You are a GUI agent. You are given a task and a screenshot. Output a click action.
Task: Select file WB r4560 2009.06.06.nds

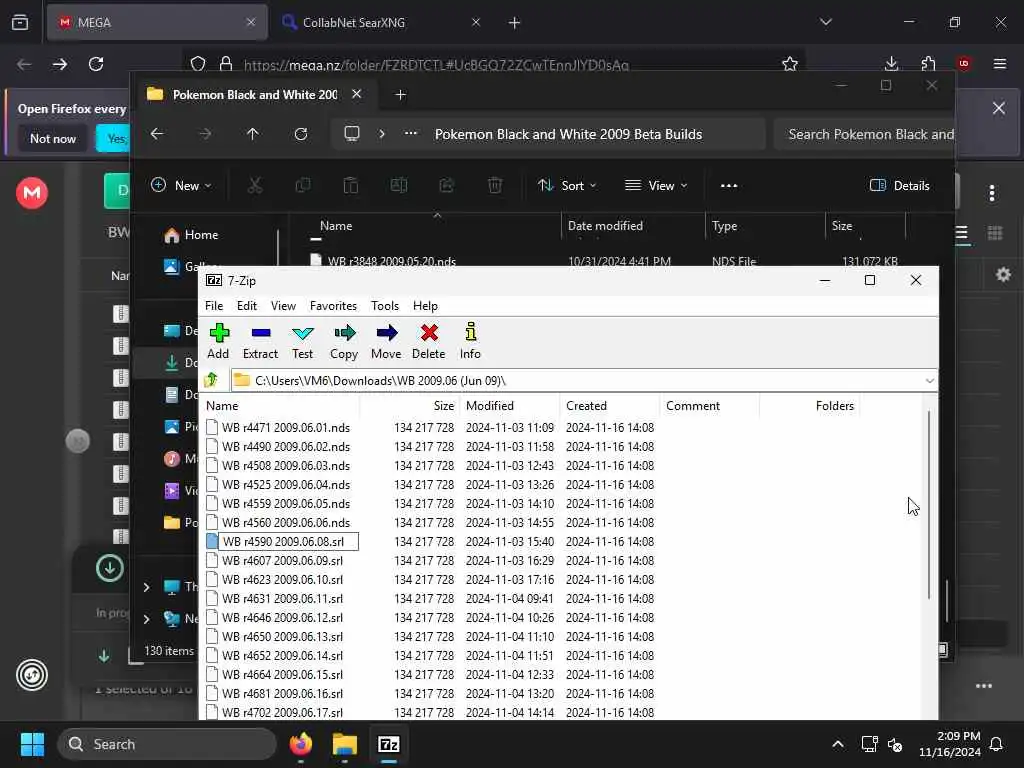point(285,522)
